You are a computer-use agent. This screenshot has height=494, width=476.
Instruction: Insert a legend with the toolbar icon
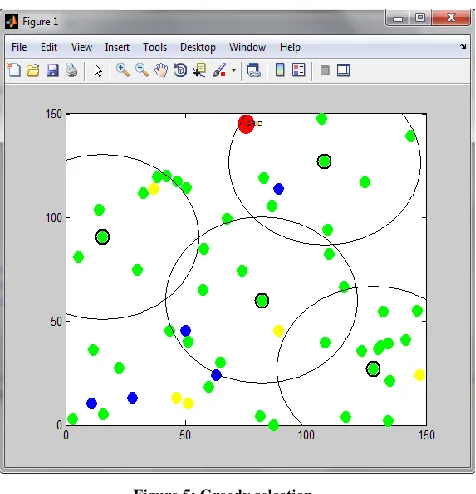coord(299,70)
